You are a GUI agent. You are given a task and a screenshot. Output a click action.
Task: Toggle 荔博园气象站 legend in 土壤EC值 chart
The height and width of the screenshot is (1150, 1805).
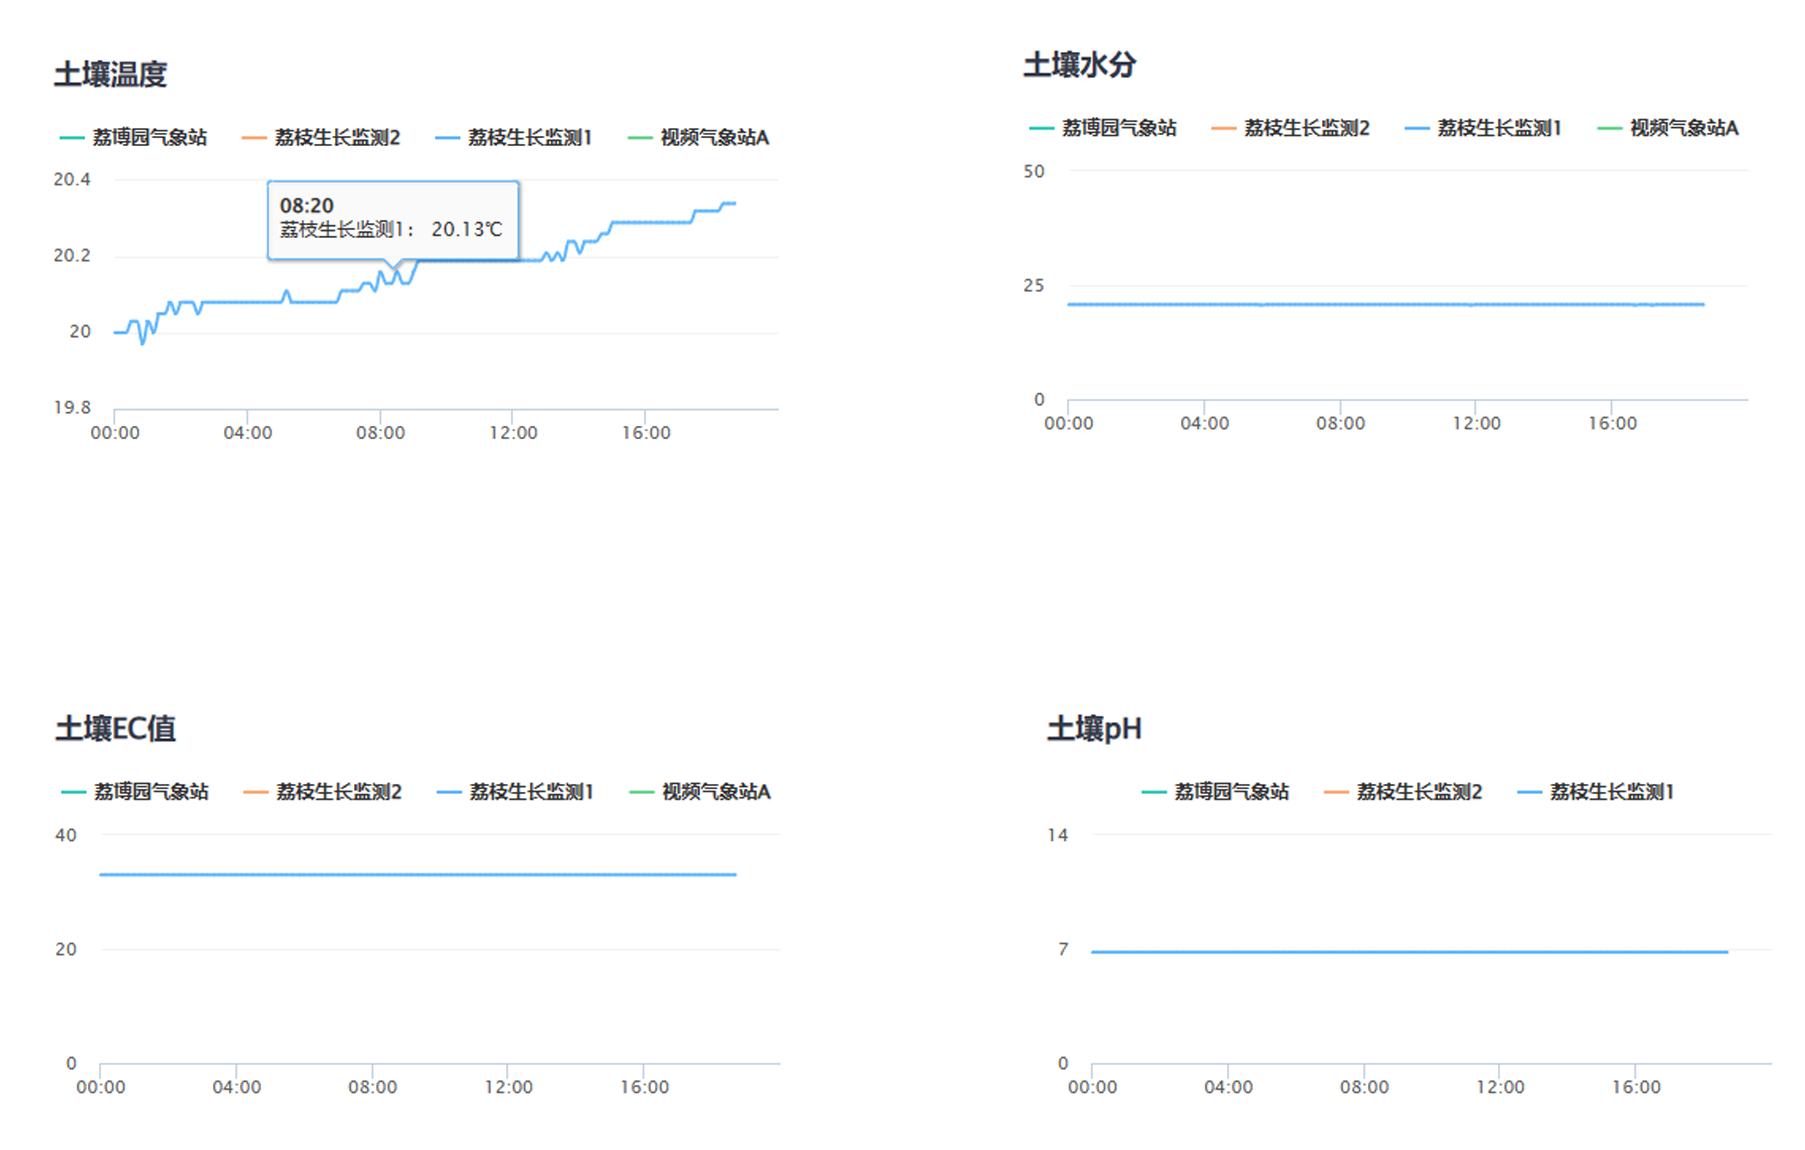135,792
